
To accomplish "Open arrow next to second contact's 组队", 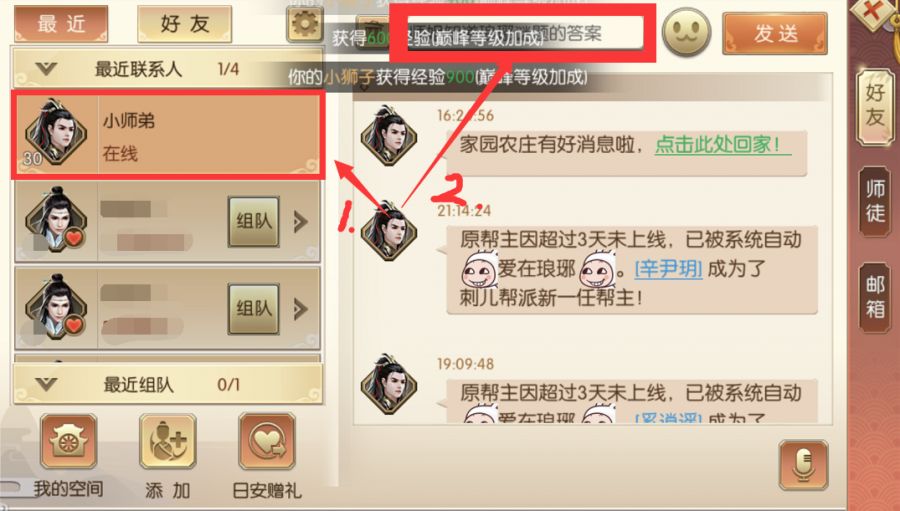I will click(x=301, y=222).
